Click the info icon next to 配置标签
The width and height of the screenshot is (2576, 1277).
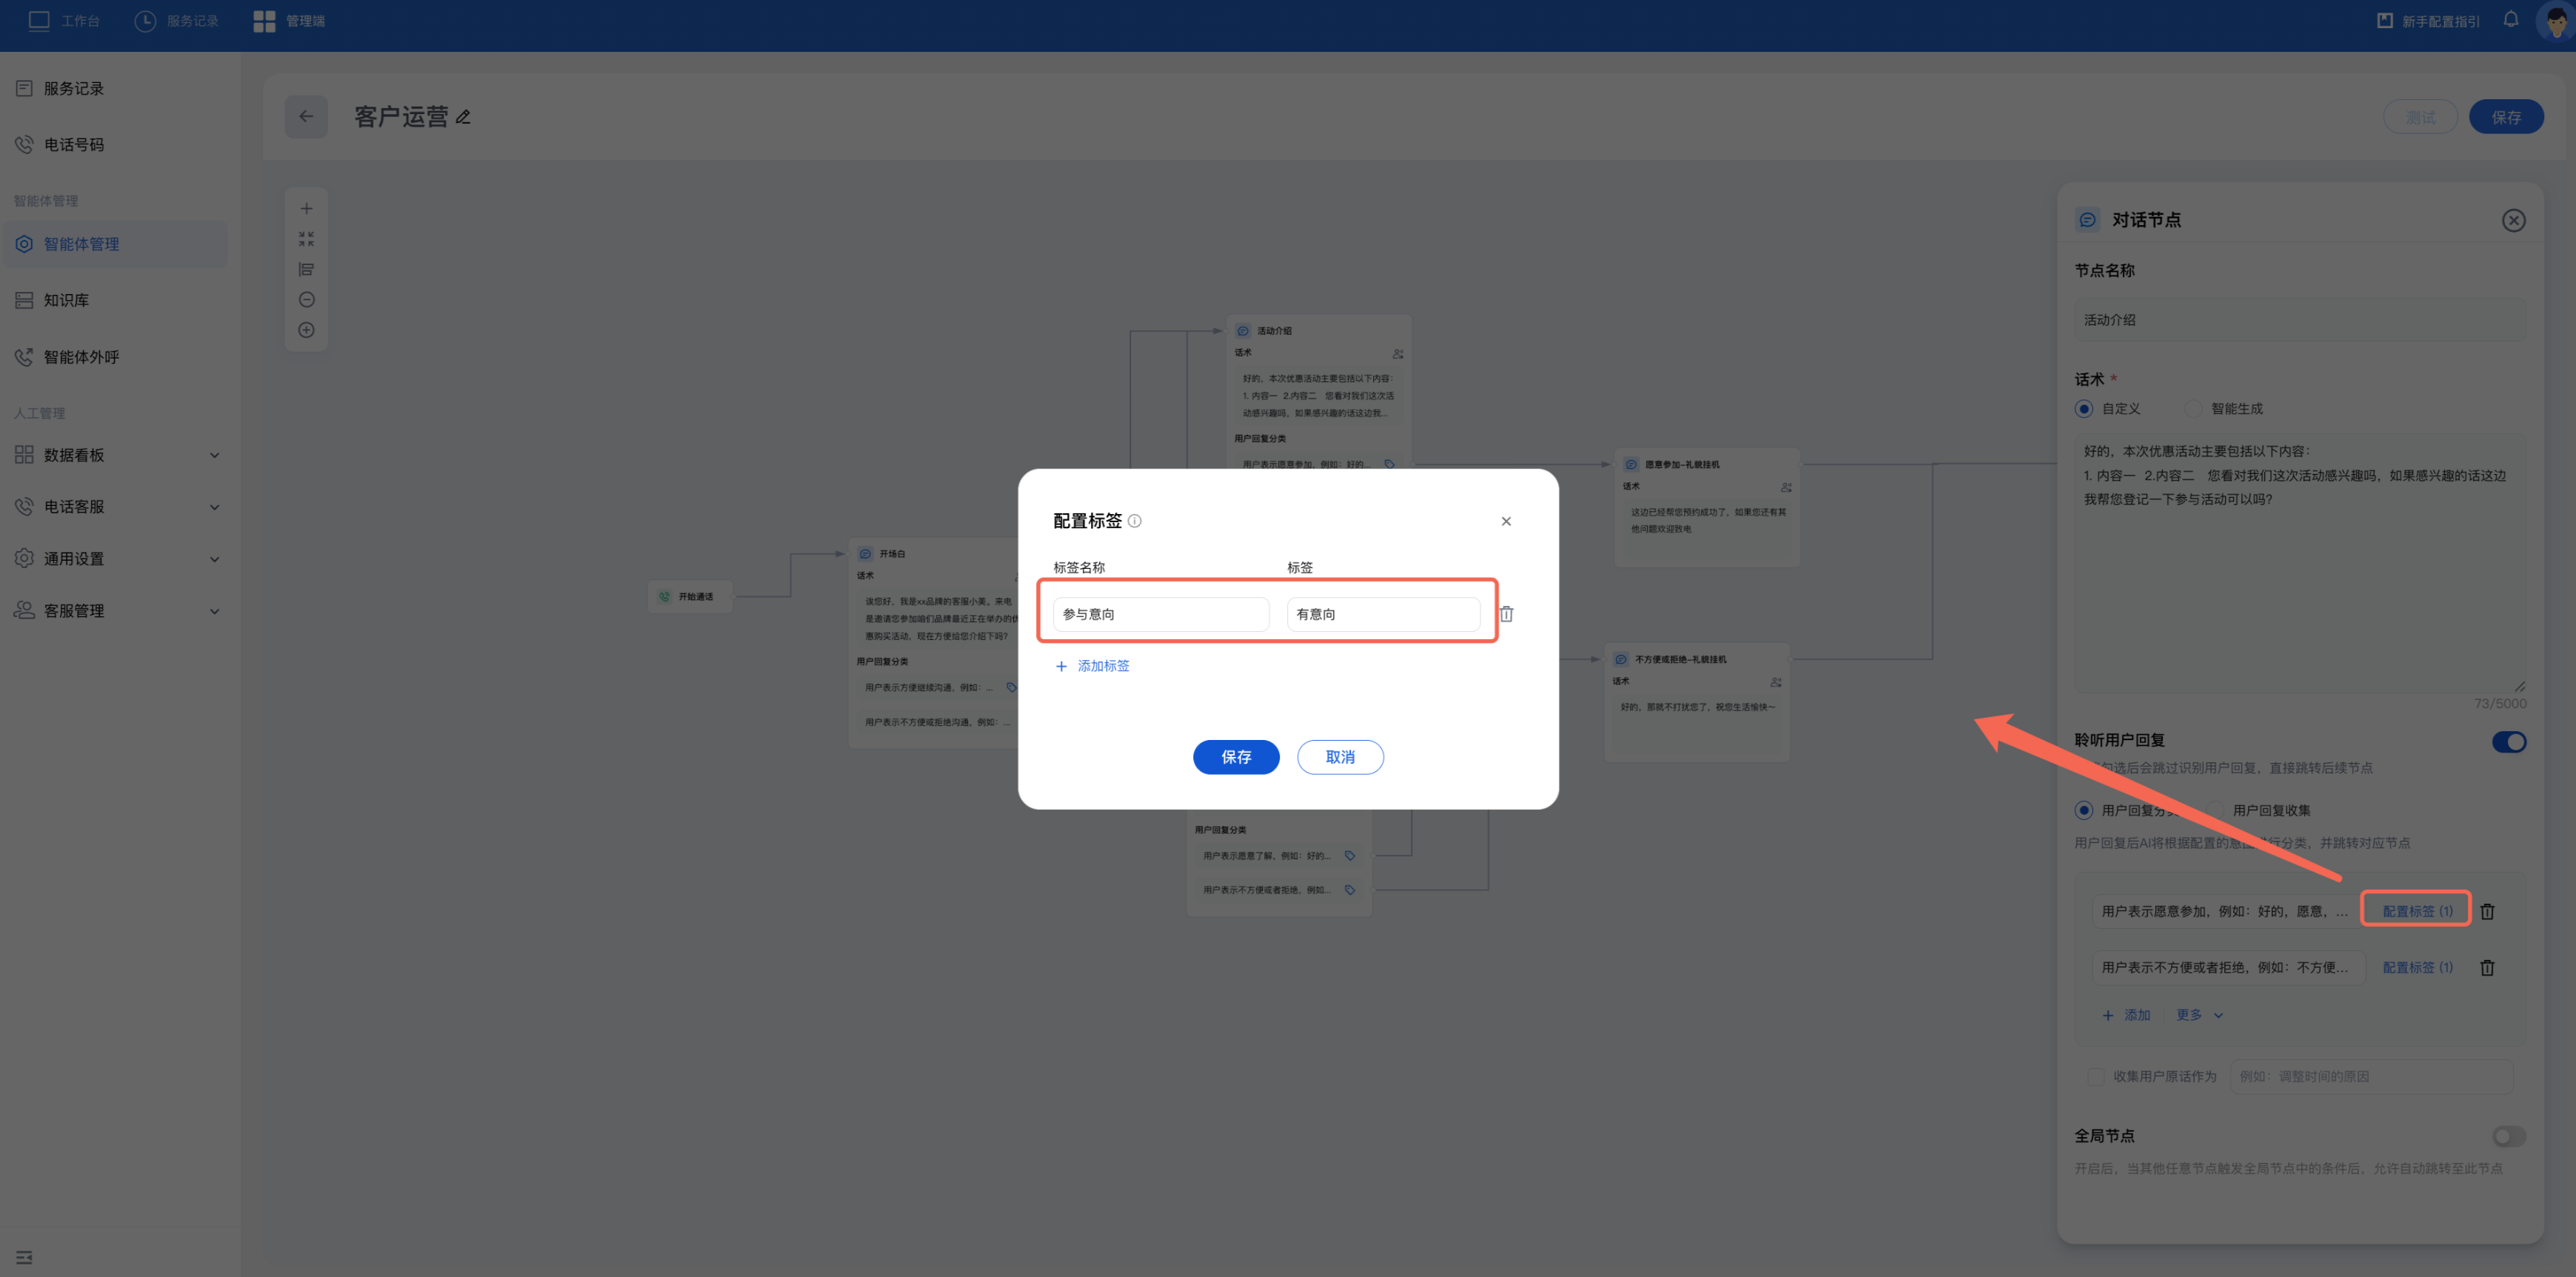tap(1134, 521)
